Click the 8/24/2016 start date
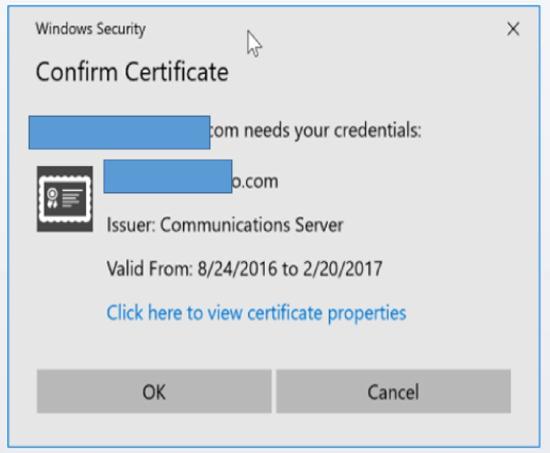550x453 pixels. (237, 269)
